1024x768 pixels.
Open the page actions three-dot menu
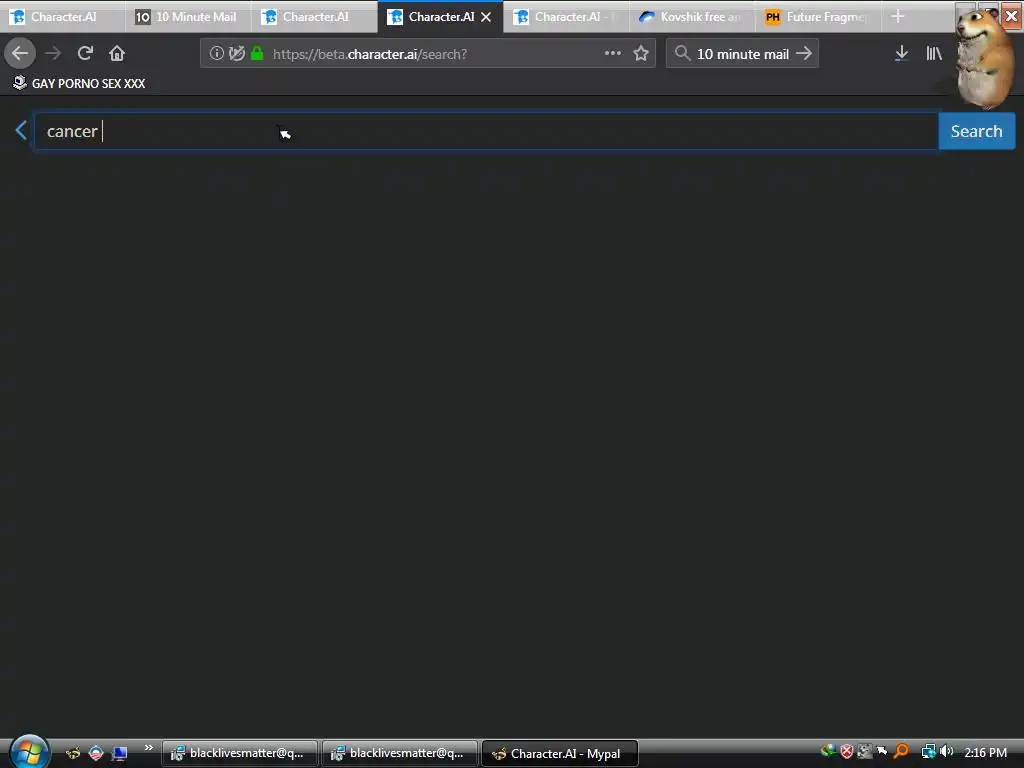[613, 53]
